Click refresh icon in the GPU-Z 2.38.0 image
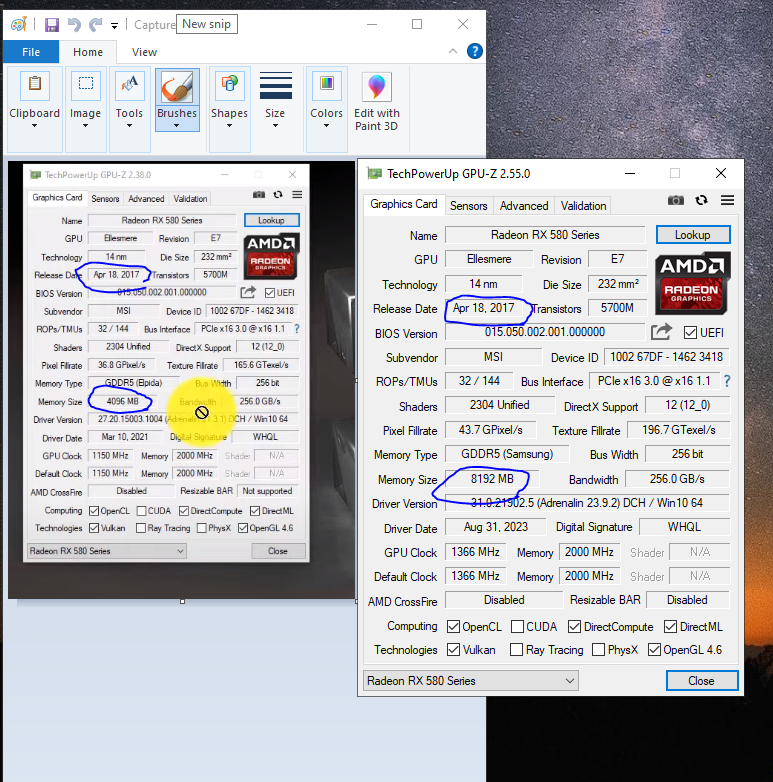773x782 pixels. click(278, 195)
